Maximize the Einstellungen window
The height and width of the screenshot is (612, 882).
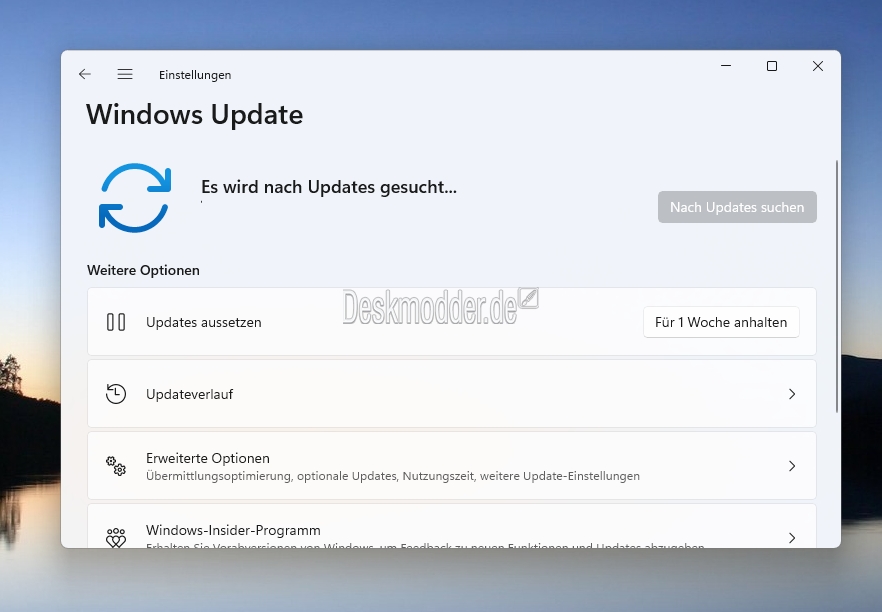[x=772, y=66]
